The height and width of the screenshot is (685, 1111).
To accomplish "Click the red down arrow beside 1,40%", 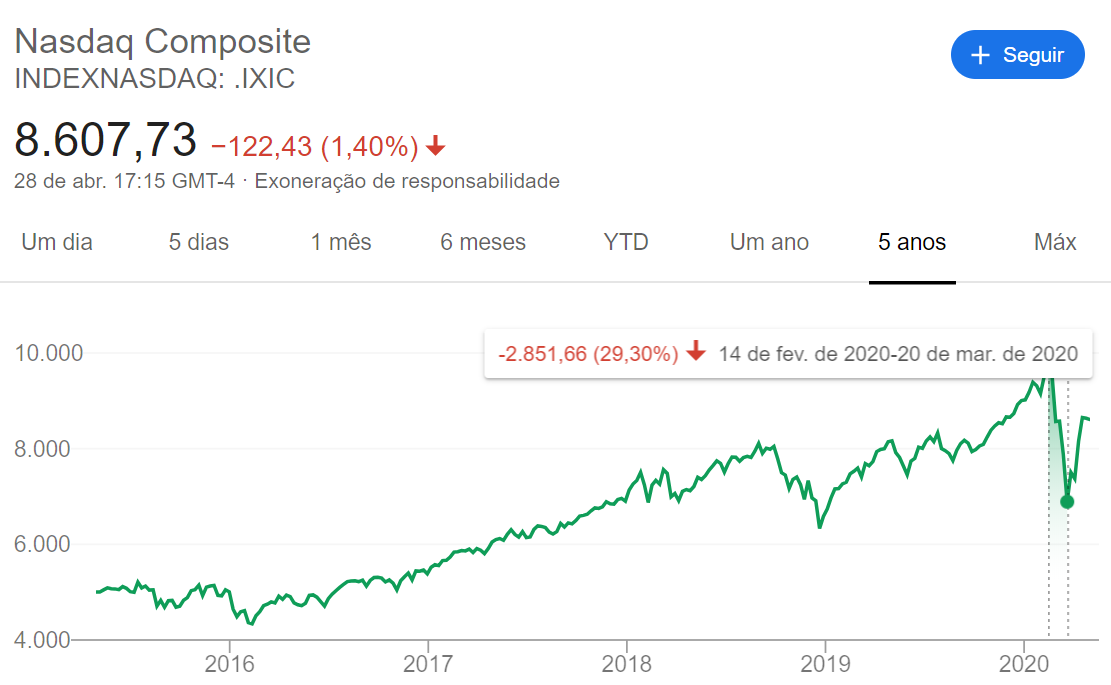I will point(435,147).
